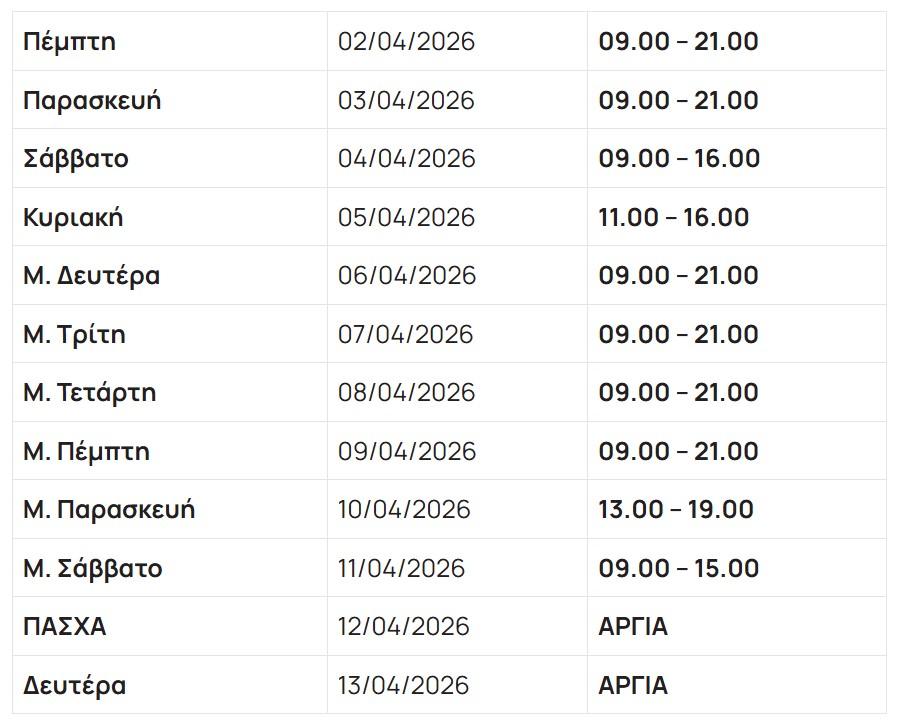Click the Μ. Πέμπτη row label

(86, 451)
